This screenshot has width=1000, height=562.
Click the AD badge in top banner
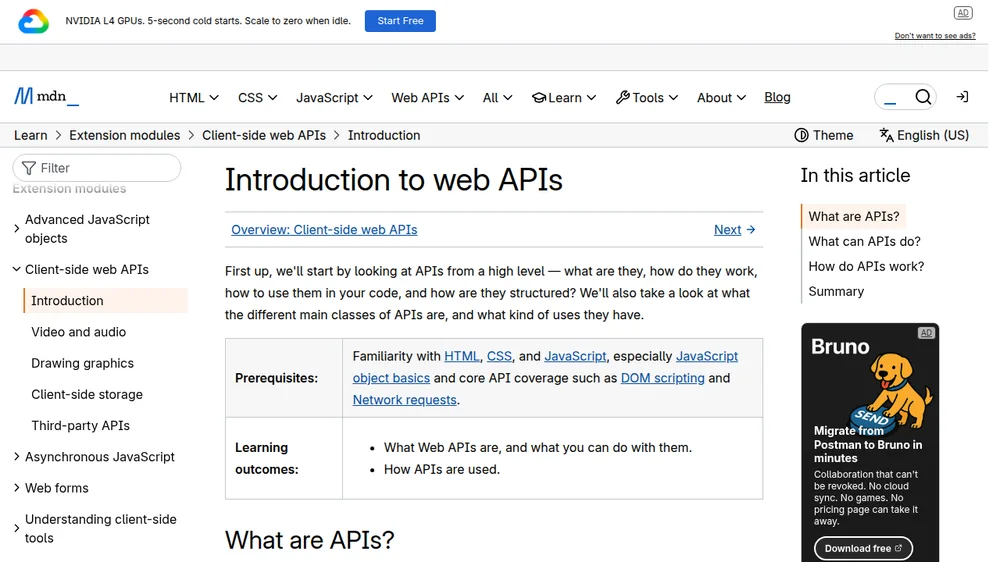962,13
